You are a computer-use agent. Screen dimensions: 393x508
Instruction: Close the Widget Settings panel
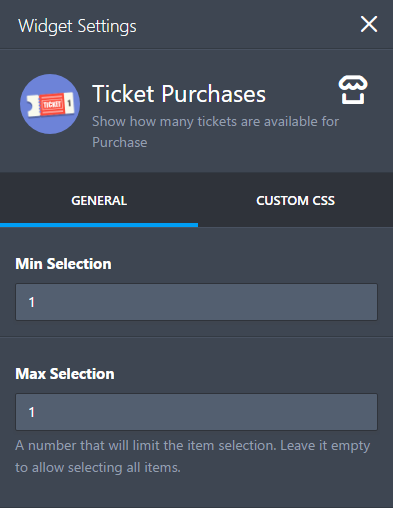point(369,24)
